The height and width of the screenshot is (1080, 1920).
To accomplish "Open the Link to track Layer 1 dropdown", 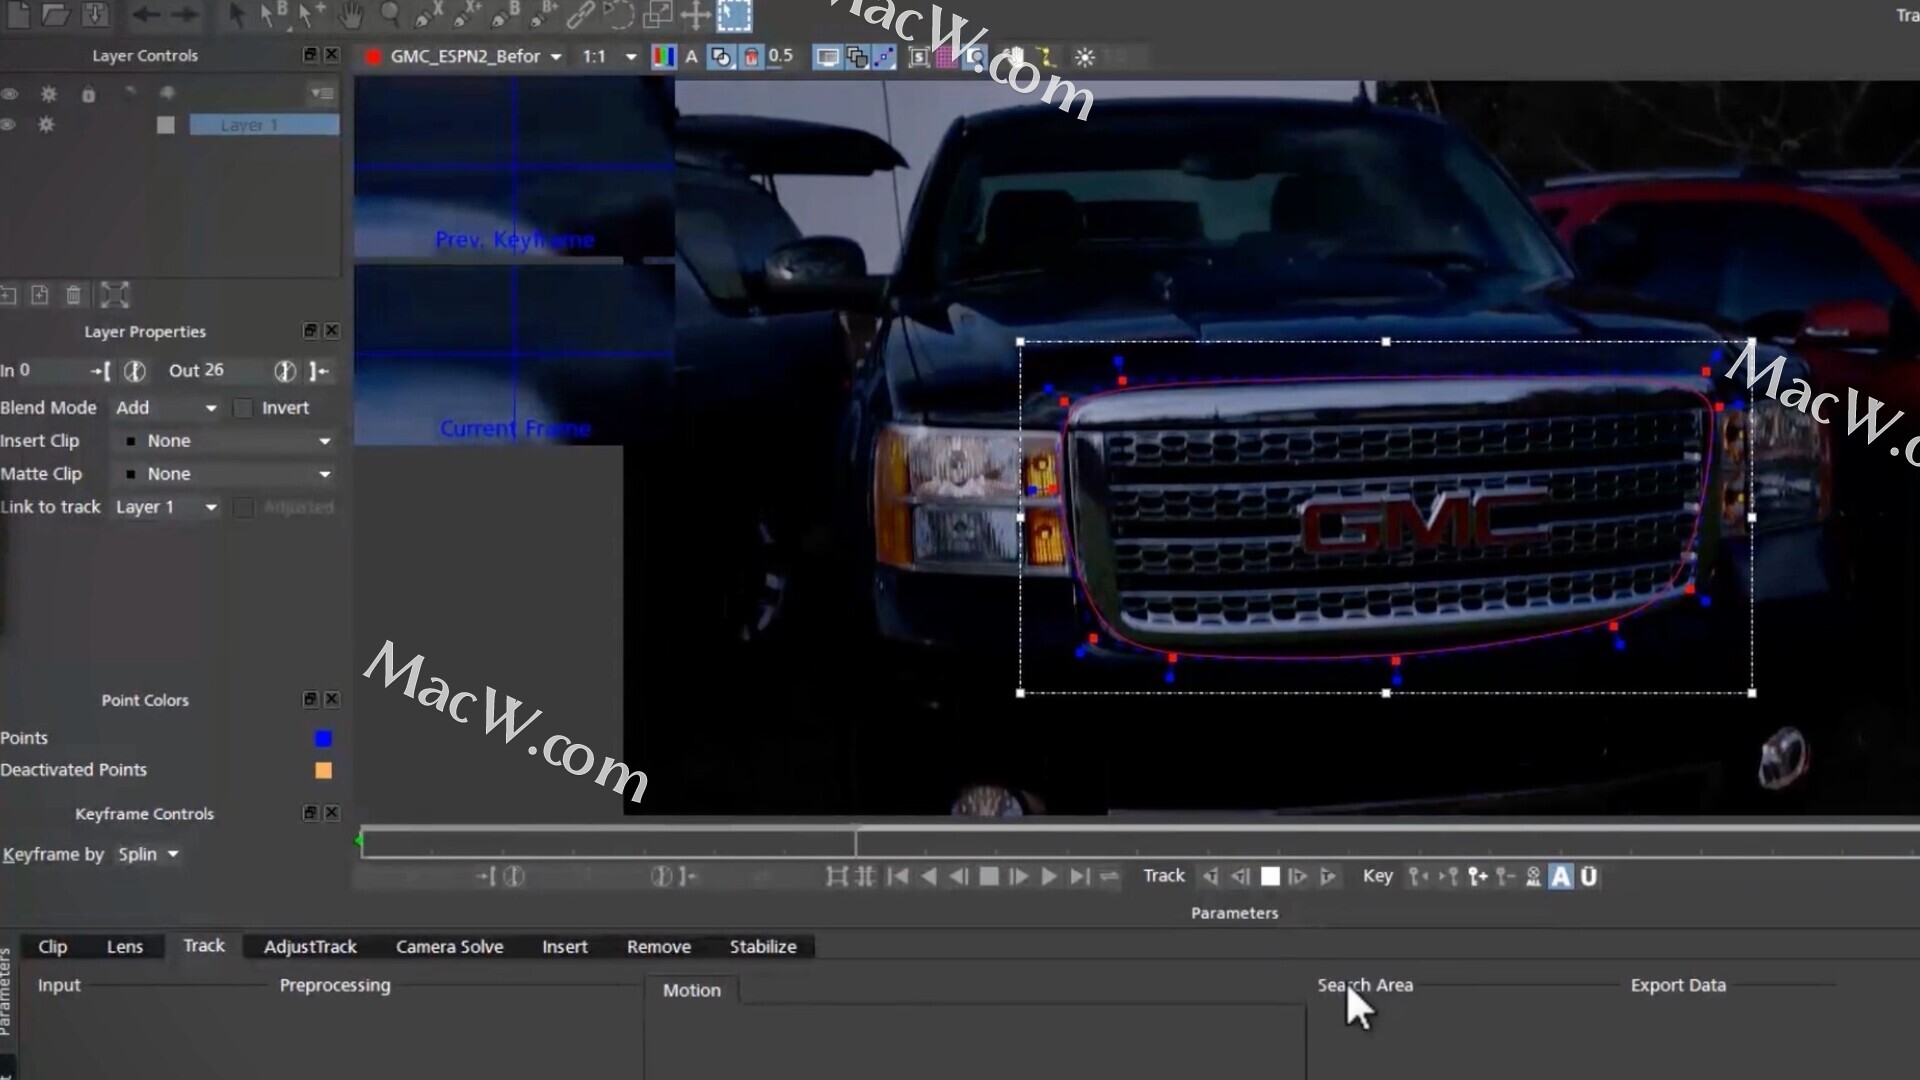I will pyautogui.click(x=165, y=507).
